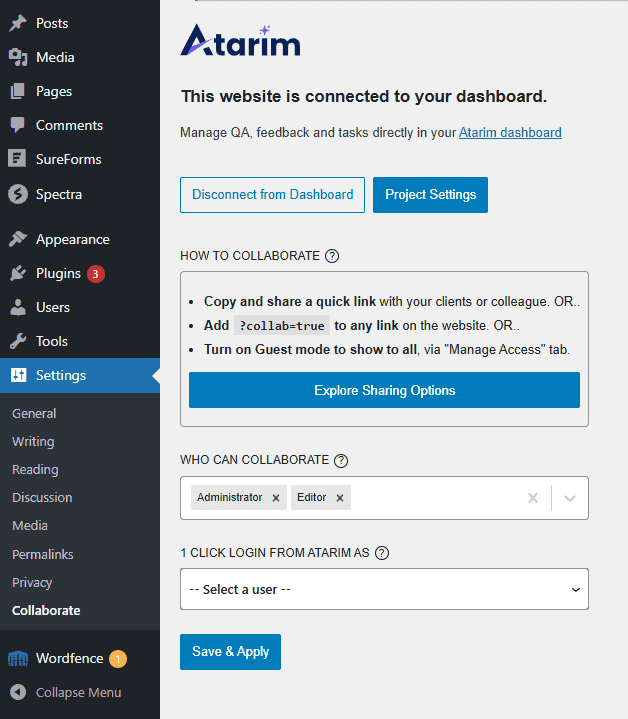Image resolution: width=628 pixels, height=719 pixels.
Task: Click the SureForms icon
Action: tap(17, 159)
